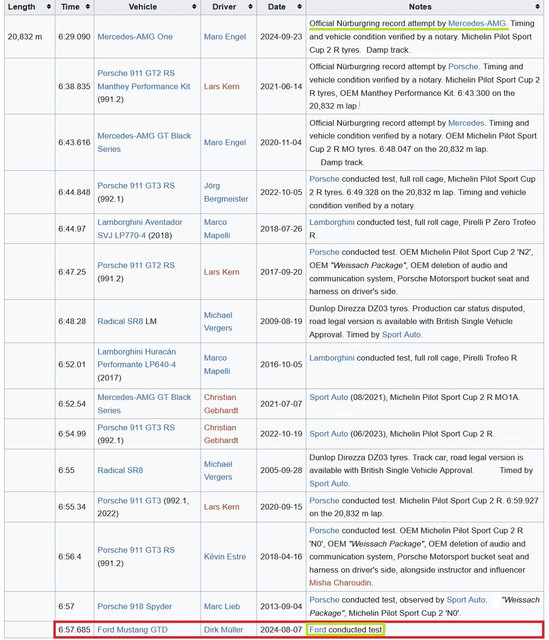Click the 2024-09-23 date cell

click(x=281, y=37)
